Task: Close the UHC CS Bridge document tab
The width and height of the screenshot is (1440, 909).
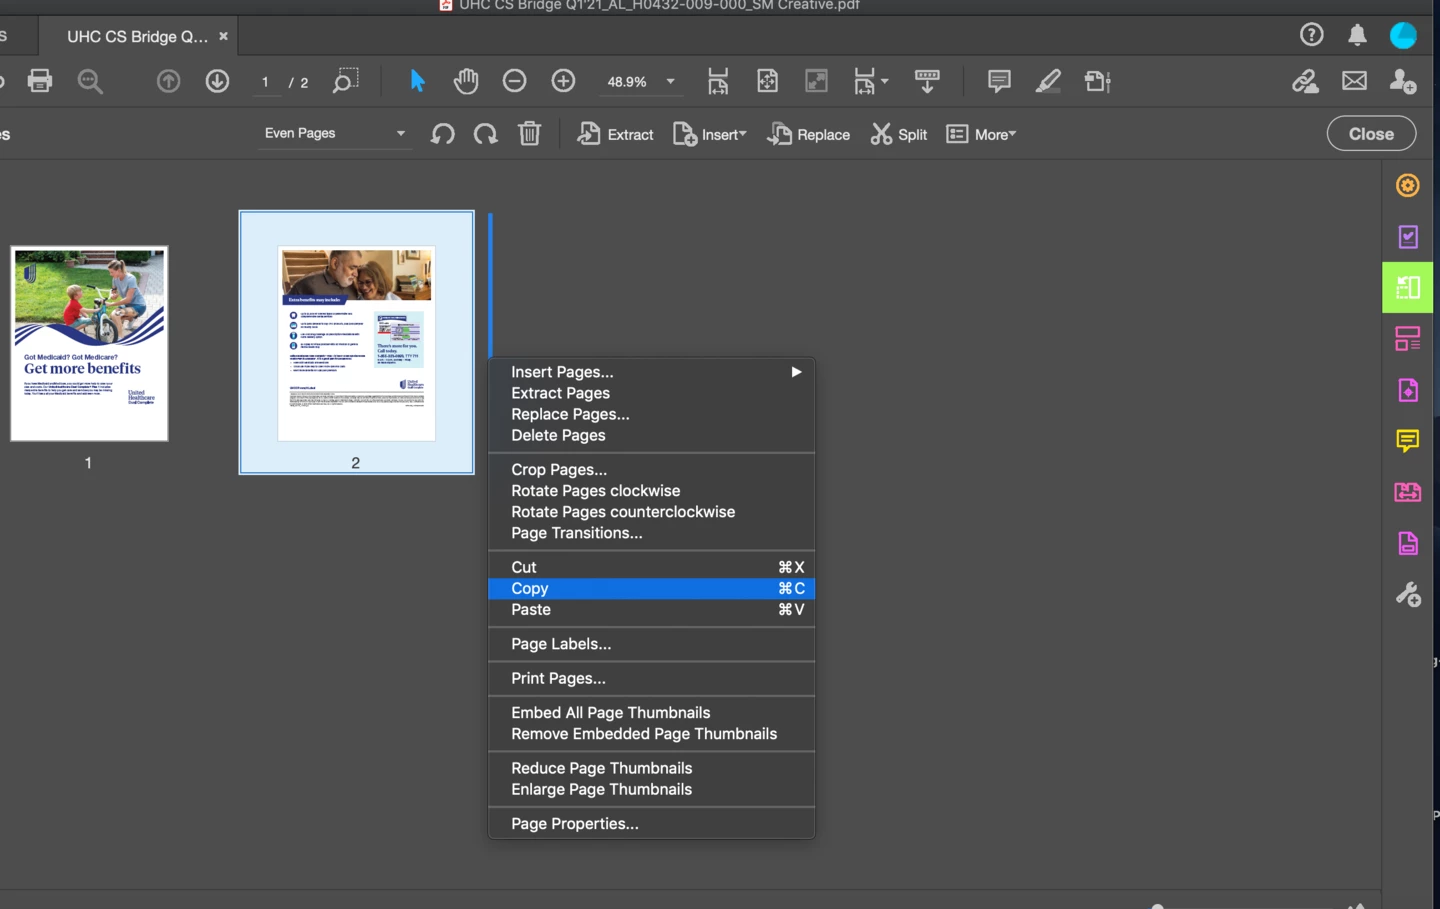Action: click(223, 36)
